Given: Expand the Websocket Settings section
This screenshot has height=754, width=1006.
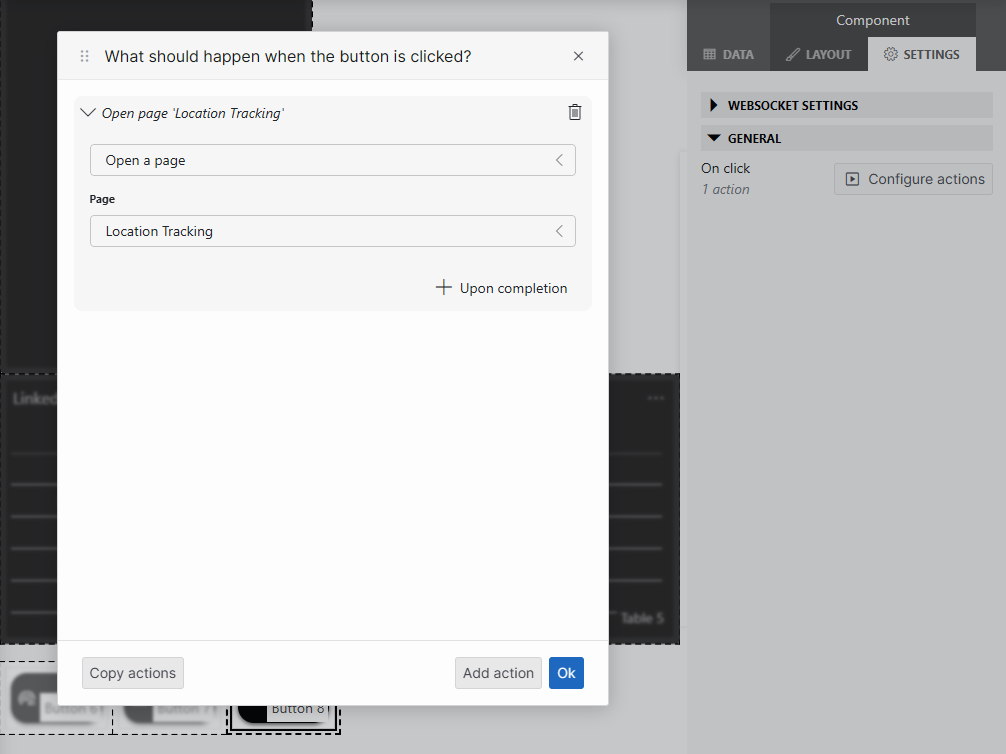Looking at the screenshot, I should tap(715, 105).
